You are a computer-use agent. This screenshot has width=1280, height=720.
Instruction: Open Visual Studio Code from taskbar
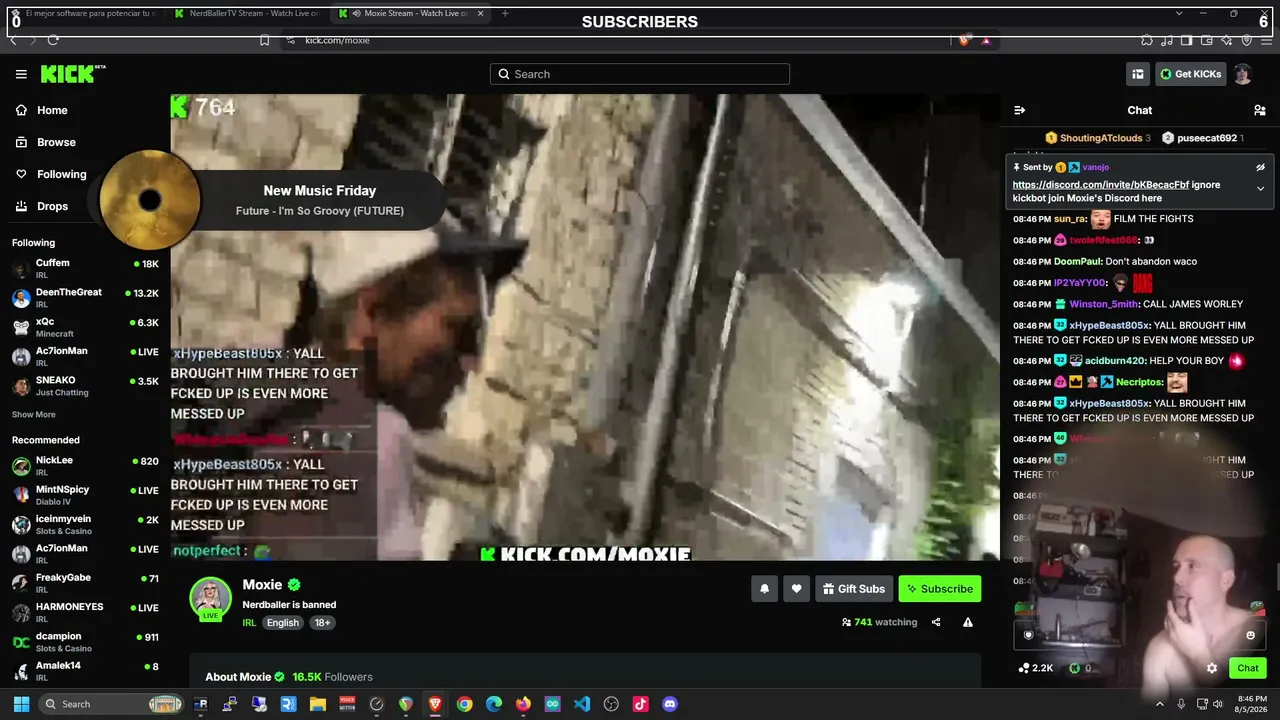(x=582, y=704)
